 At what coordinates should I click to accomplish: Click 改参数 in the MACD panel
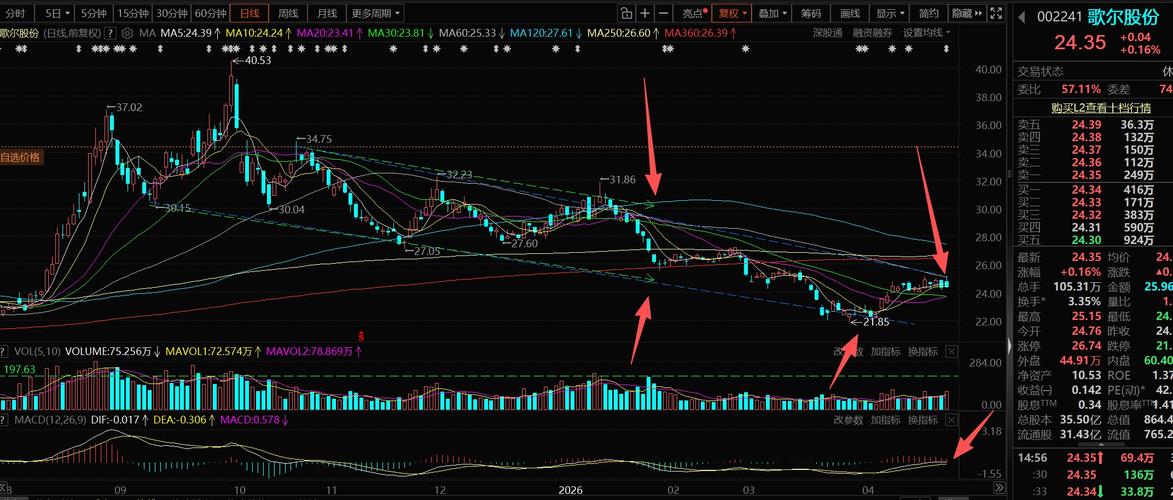click(848, 420)
